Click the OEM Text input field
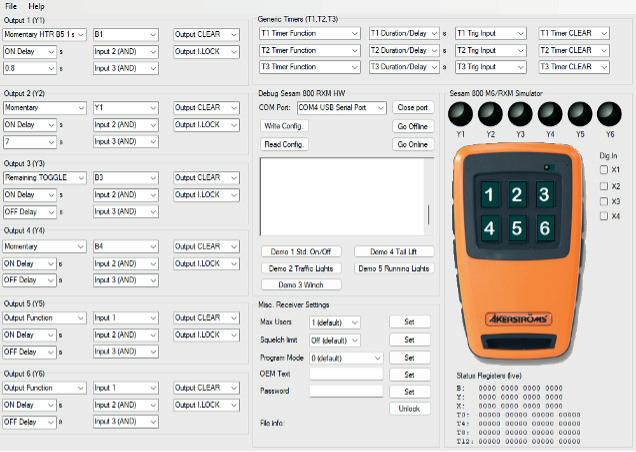Viewport: 636px width, 452px height. tap(346, 374)
